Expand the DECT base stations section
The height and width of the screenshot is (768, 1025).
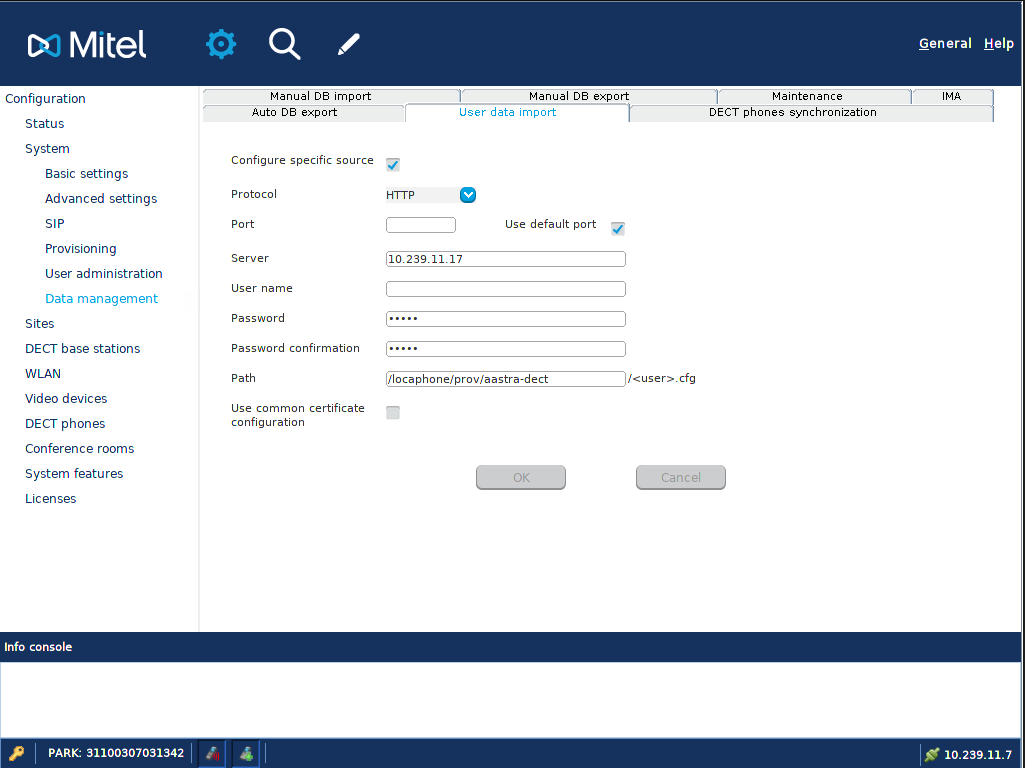[82, 349]
